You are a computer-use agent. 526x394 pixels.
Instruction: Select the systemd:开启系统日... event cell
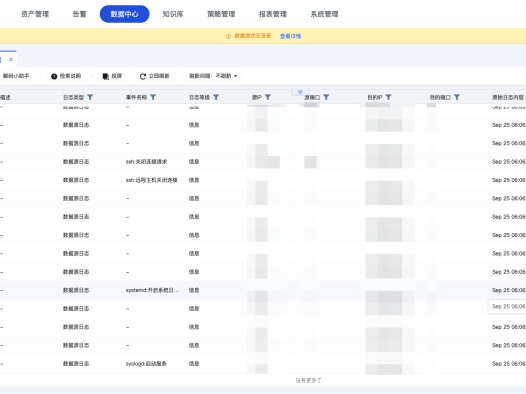point(152,290)
